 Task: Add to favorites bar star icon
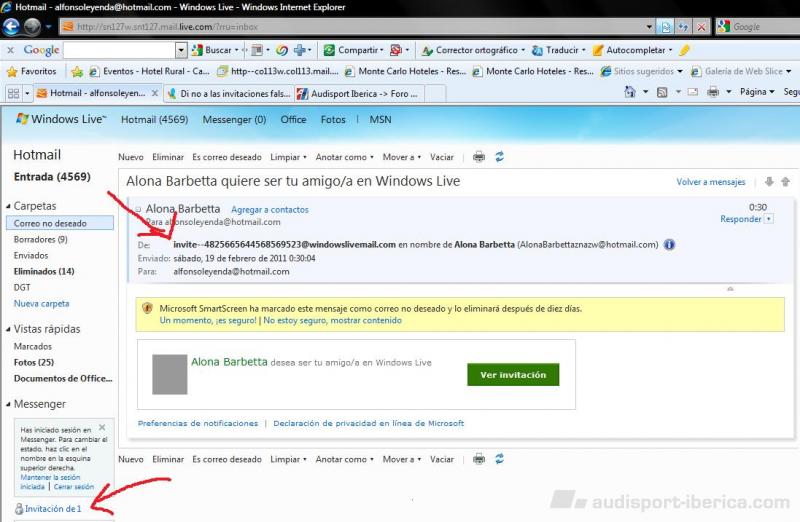click(x=77, y=71)
